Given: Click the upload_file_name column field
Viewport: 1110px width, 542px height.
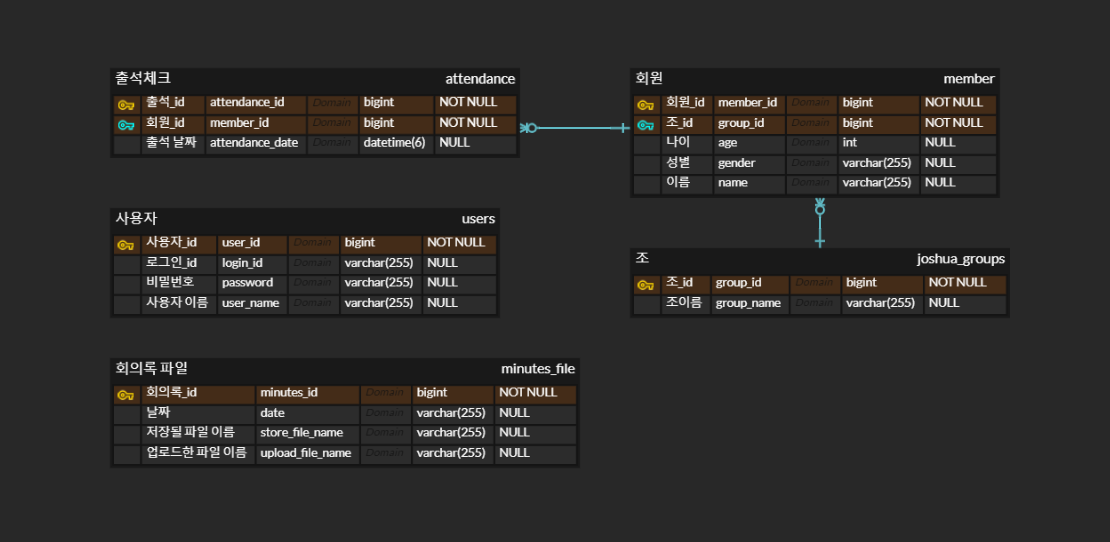Looking at the screenshot, I should 305,453.
